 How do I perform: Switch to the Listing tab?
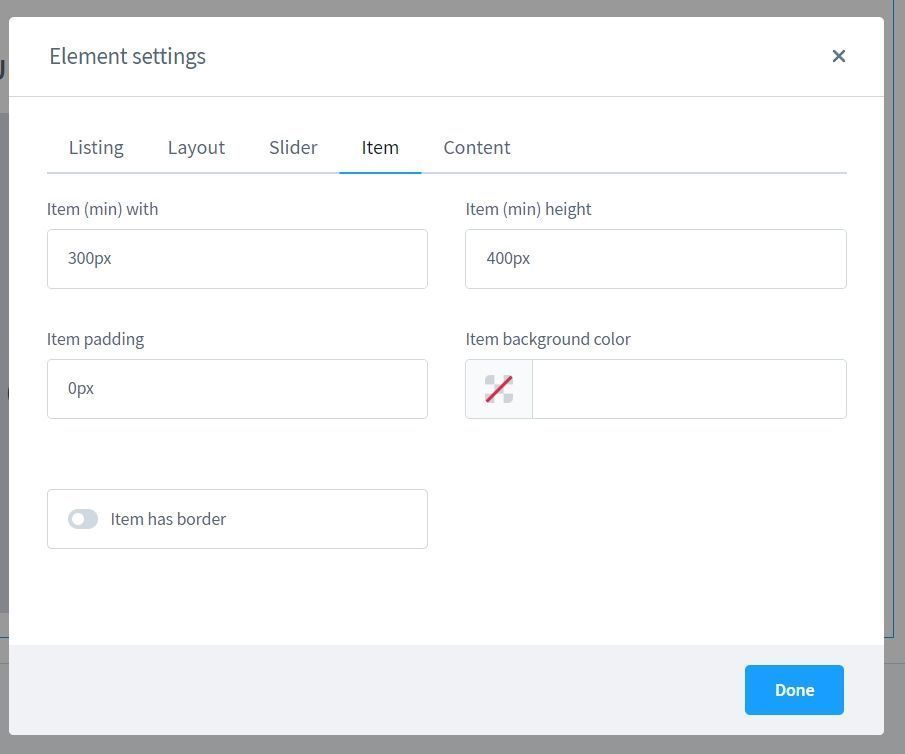96,148
